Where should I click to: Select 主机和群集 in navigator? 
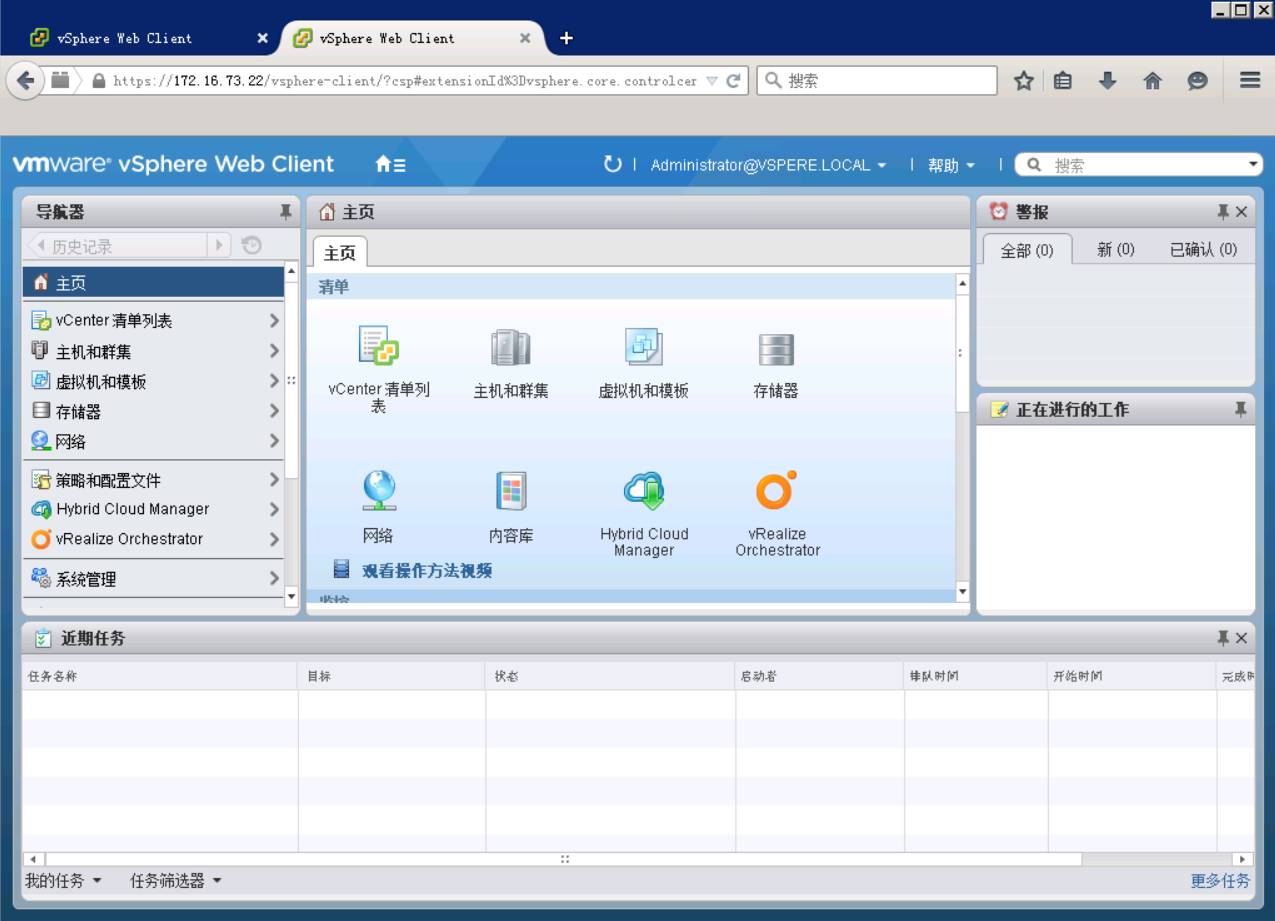point(153,351)
